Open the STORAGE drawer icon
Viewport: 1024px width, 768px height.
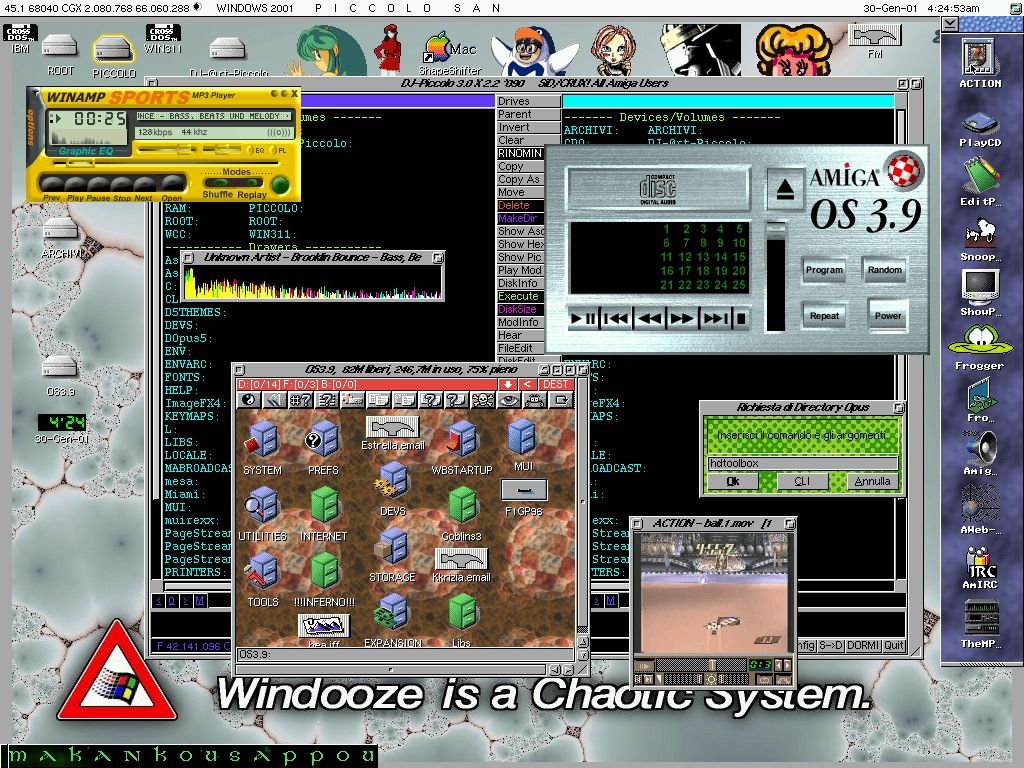pos(392,547)
